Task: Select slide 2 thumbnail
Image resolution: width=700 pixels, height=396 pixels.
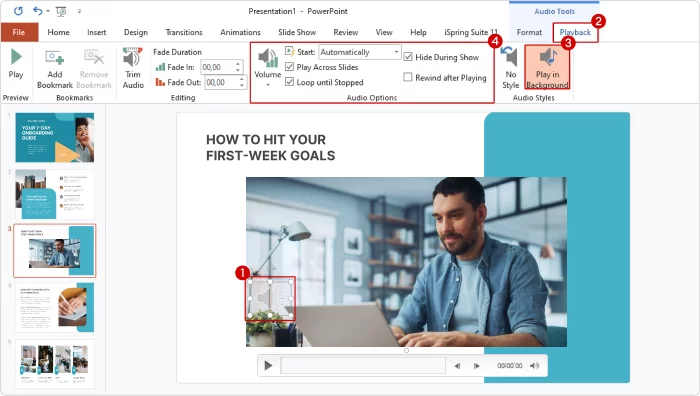Action: (55, 194)
